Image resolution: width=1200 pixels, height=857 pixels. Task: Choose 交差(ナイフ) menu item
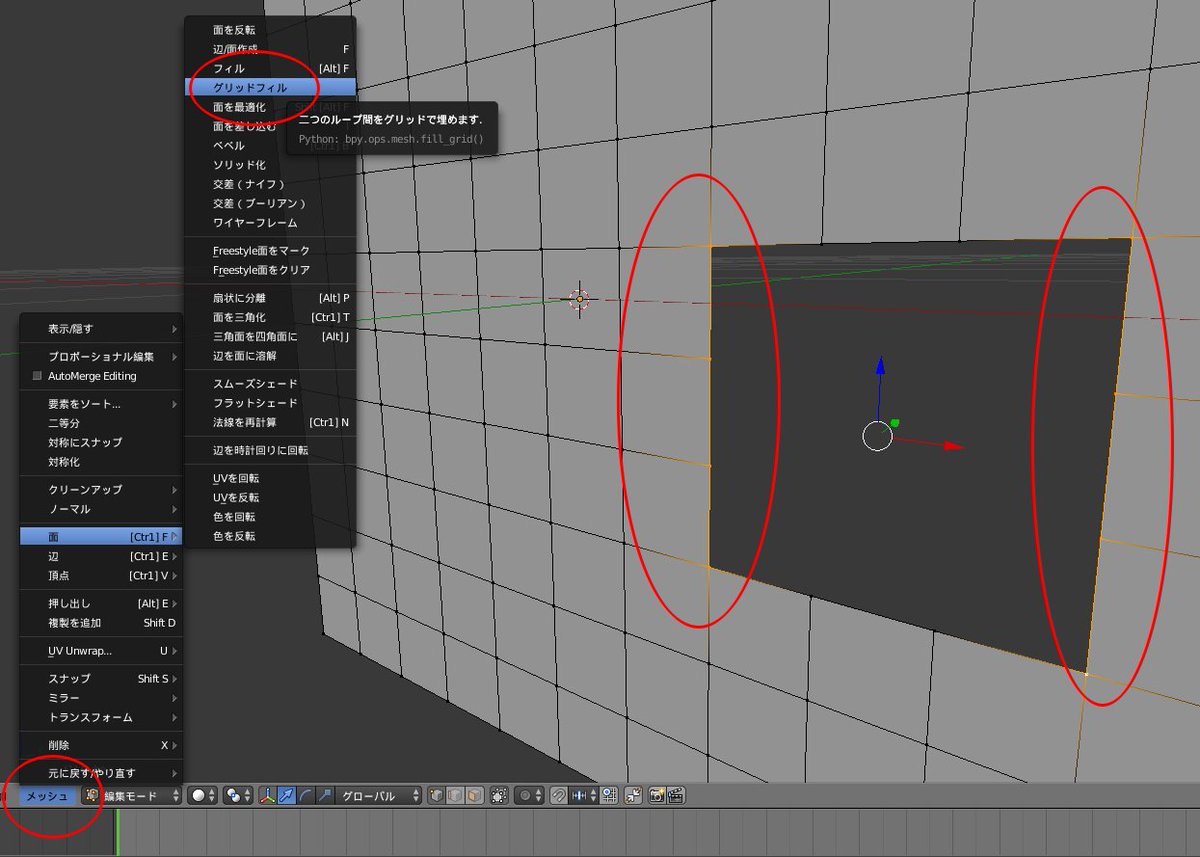point(270,184)
